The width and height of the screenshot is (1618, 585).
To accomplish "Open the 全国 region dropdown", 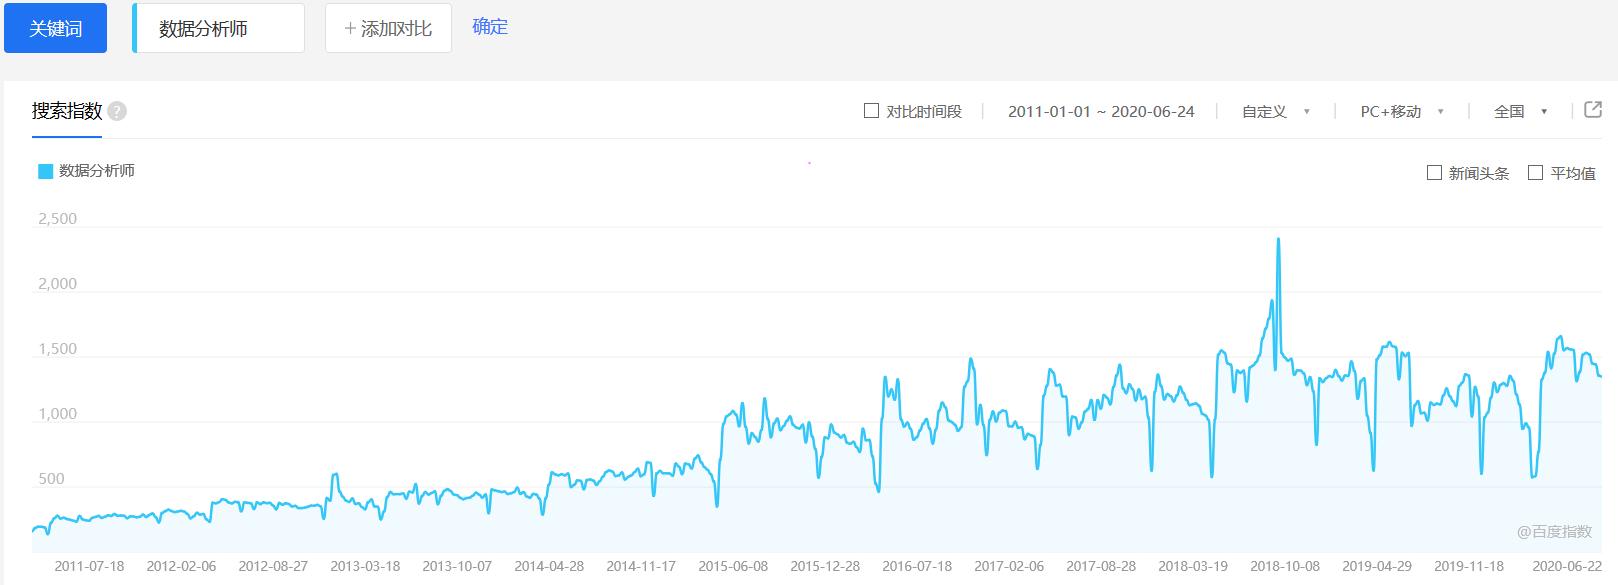I will pyautogui.click(x=1520, y=112).
